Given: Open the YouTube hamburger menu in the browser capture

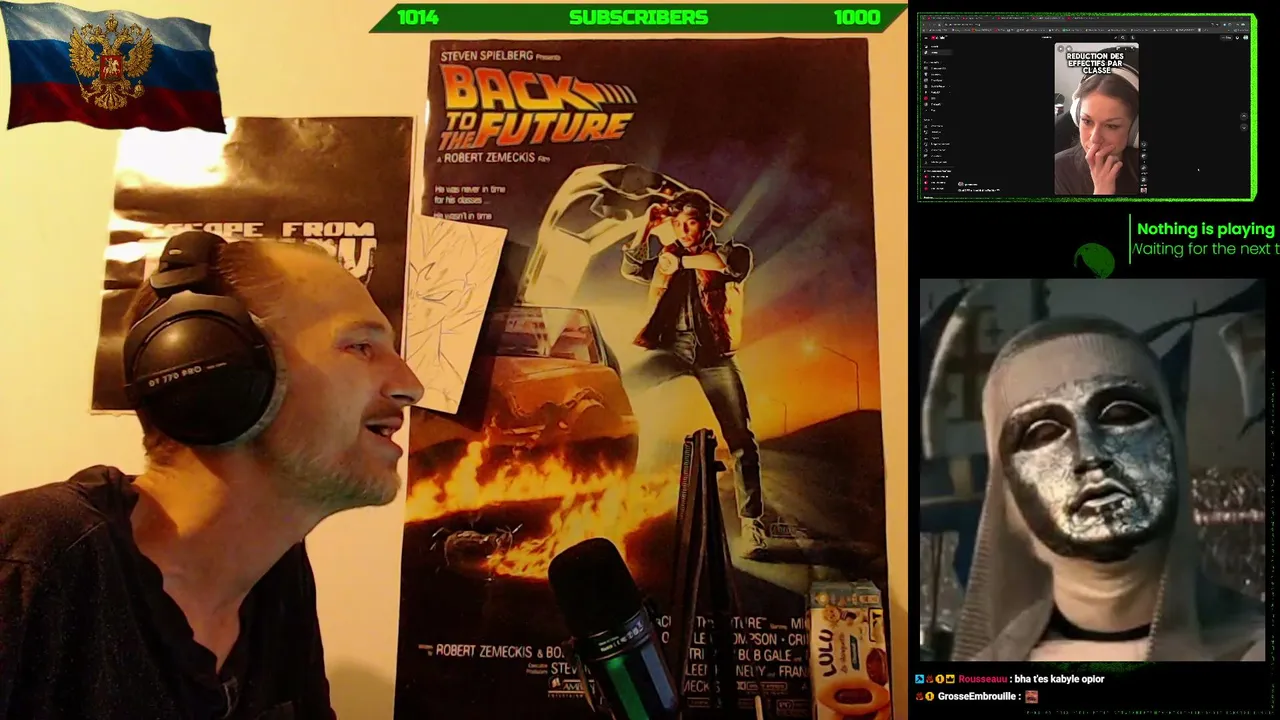Looking at the screenshot, I should [x=925, y=36].
